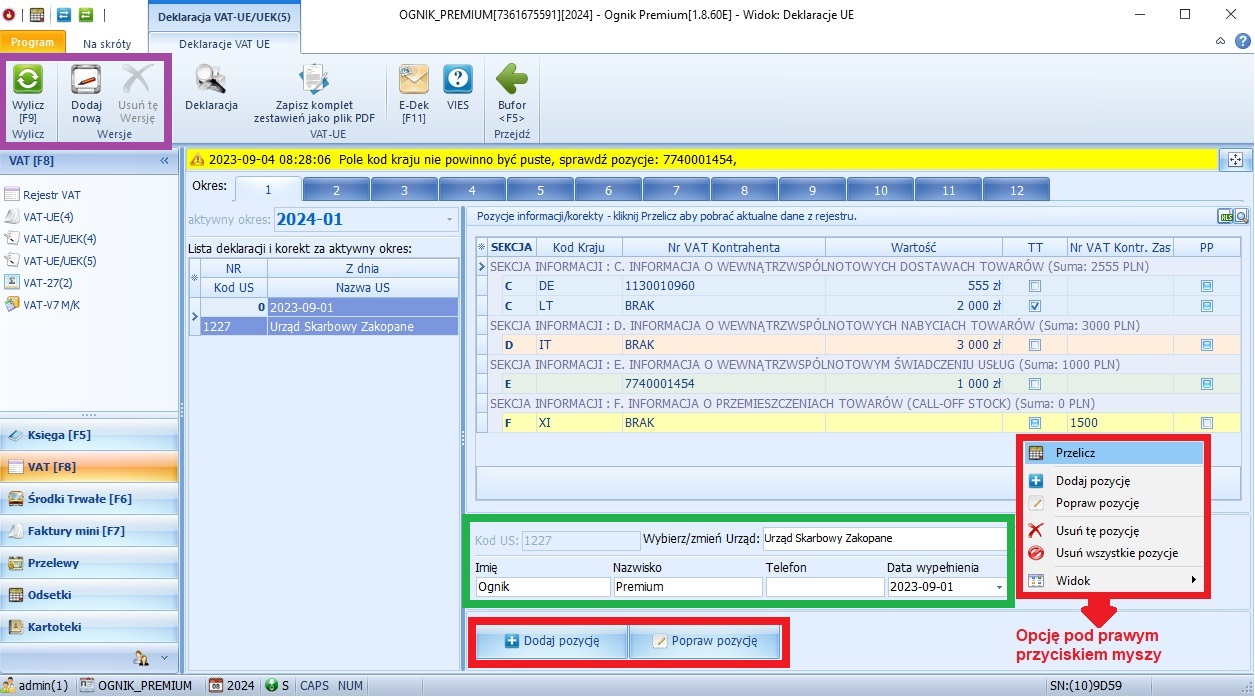Expand SEKCJA C group row
This screenshot has height=697, width=1255.
(x=481, y=267)
